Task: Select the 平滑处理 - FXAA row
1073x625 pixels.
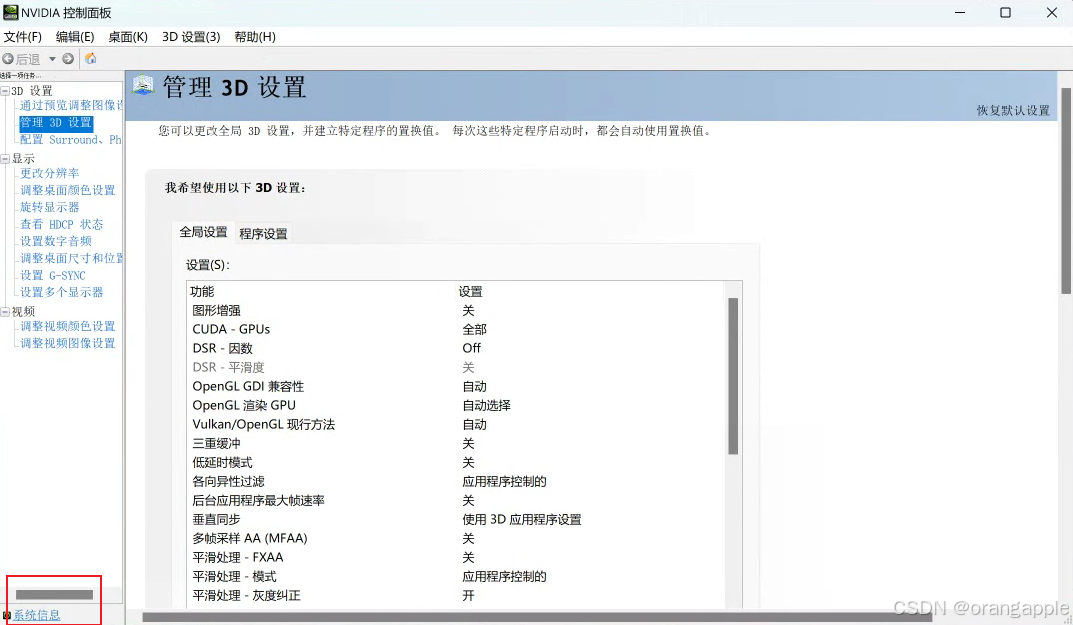Action: click(x=455, y=557)
